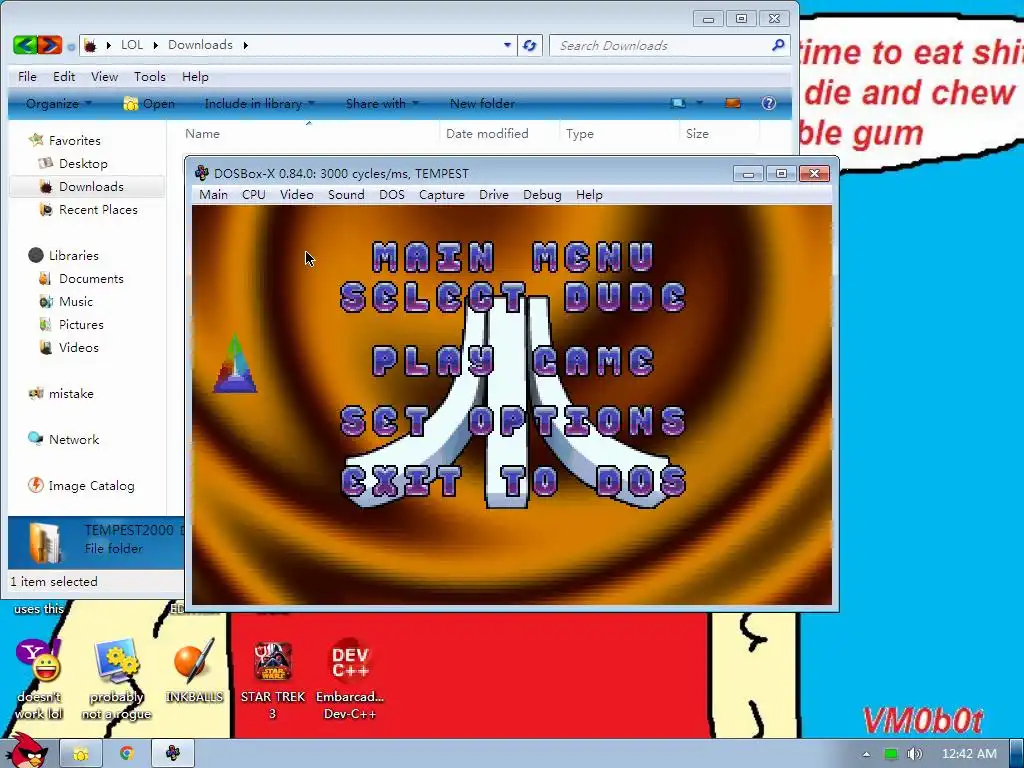This screenshot has width=1024, height=768.
Task: Choose EXIT TO DOS in Tempest menu
Action: (x=513, y=481)
